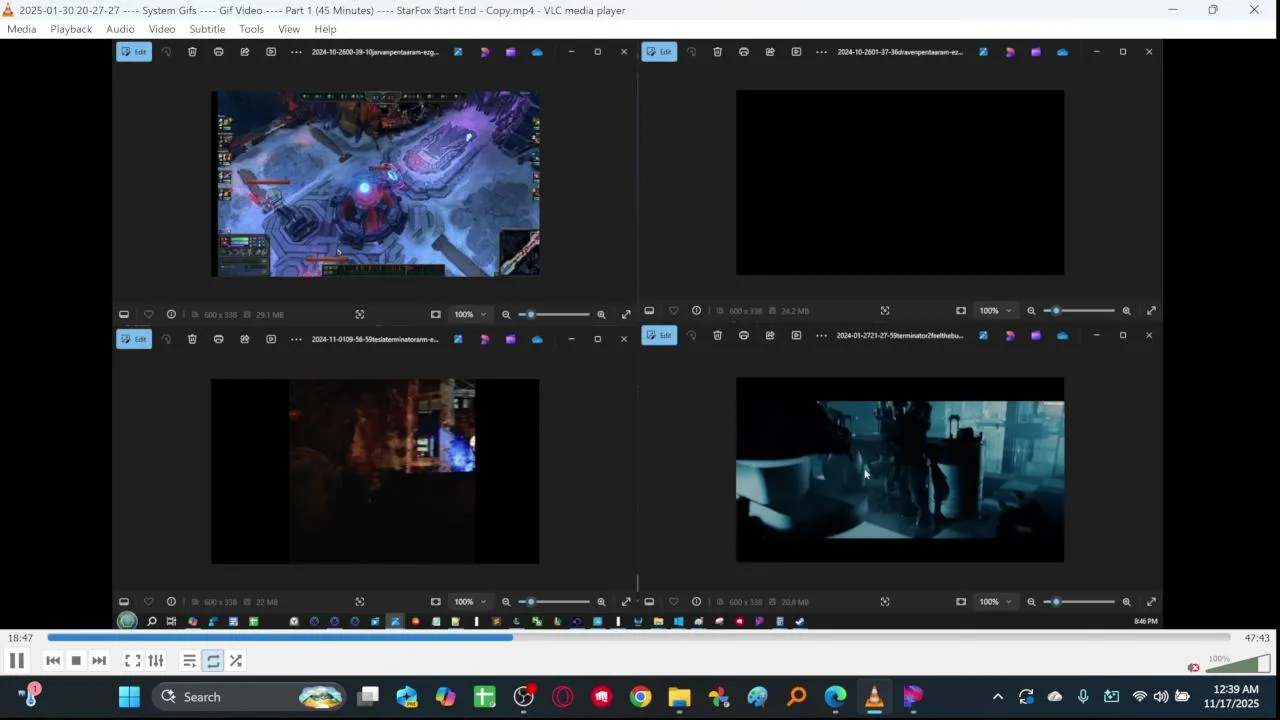Viewport: 1280px width, 720px height.
Task: Open the Tools menu
Action: coord(251,29)
